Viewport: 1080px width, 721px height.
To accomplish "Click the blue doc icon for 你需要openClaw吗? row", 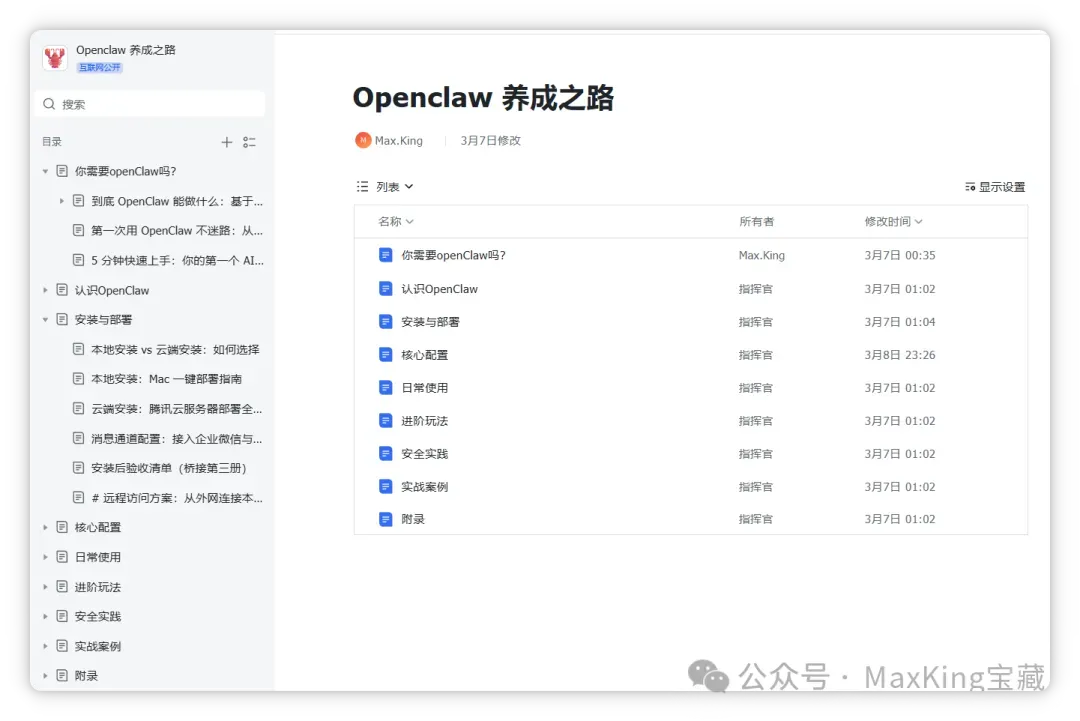I will pyautogui.click(x=386, y=255).
